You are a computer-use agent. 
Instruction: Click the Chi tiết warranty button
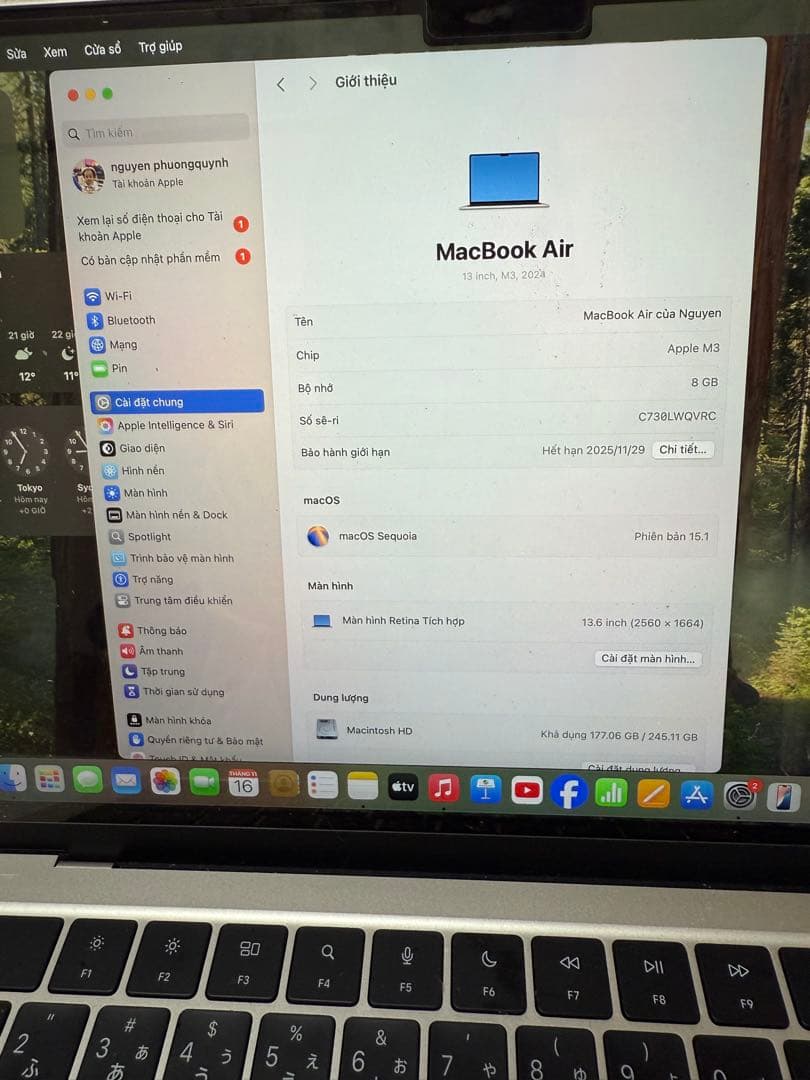coord(683,450)
